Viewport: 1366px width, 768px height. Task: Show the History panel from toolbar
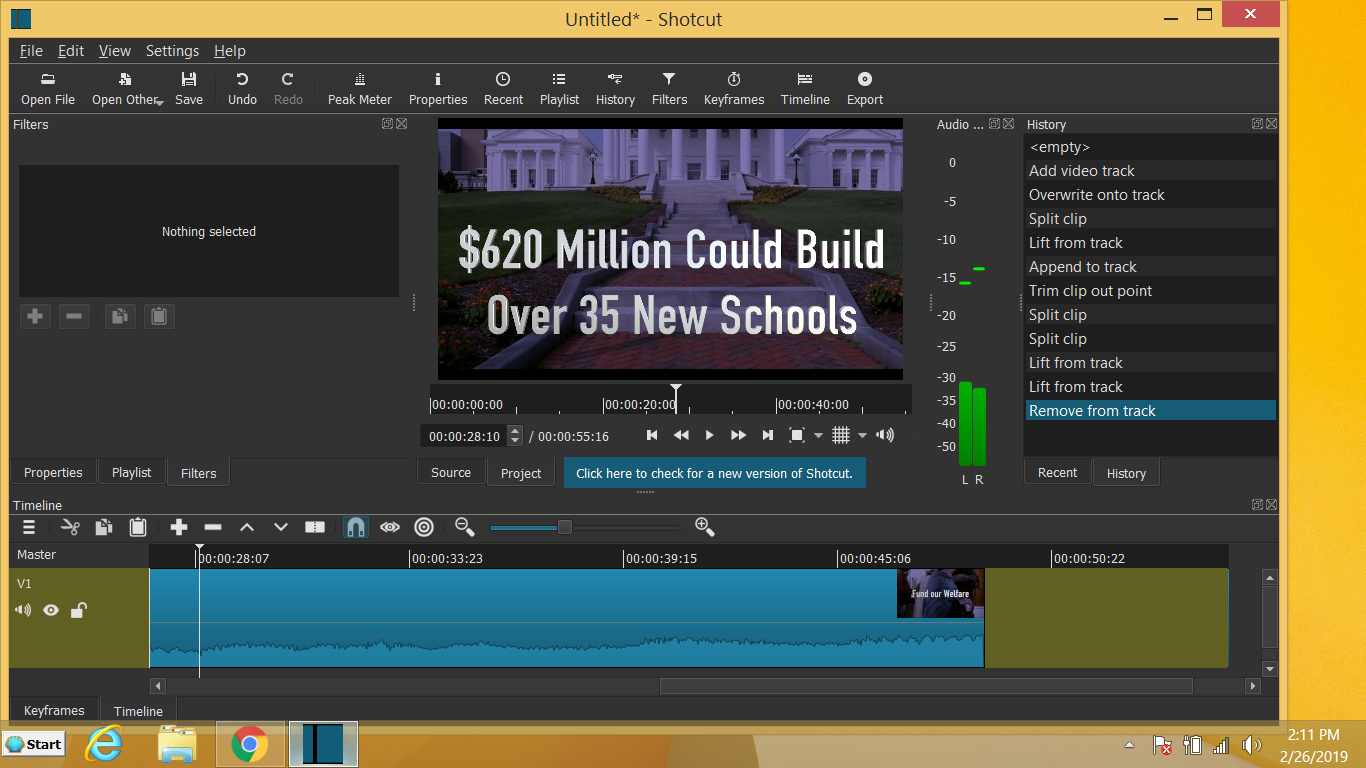(615, 88)
